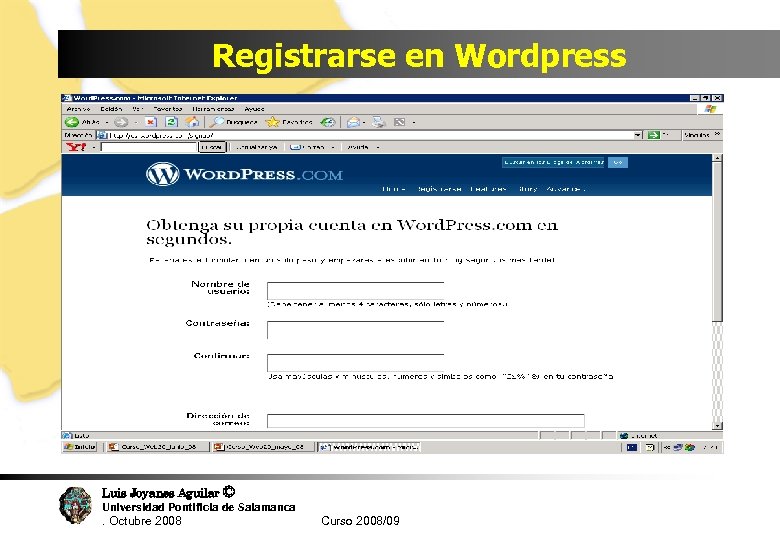The width and height of the screenshot is (780, 540).
Task: Click the WordPress W circle logo
Action: pyautogui.click(x=163, y=174)
